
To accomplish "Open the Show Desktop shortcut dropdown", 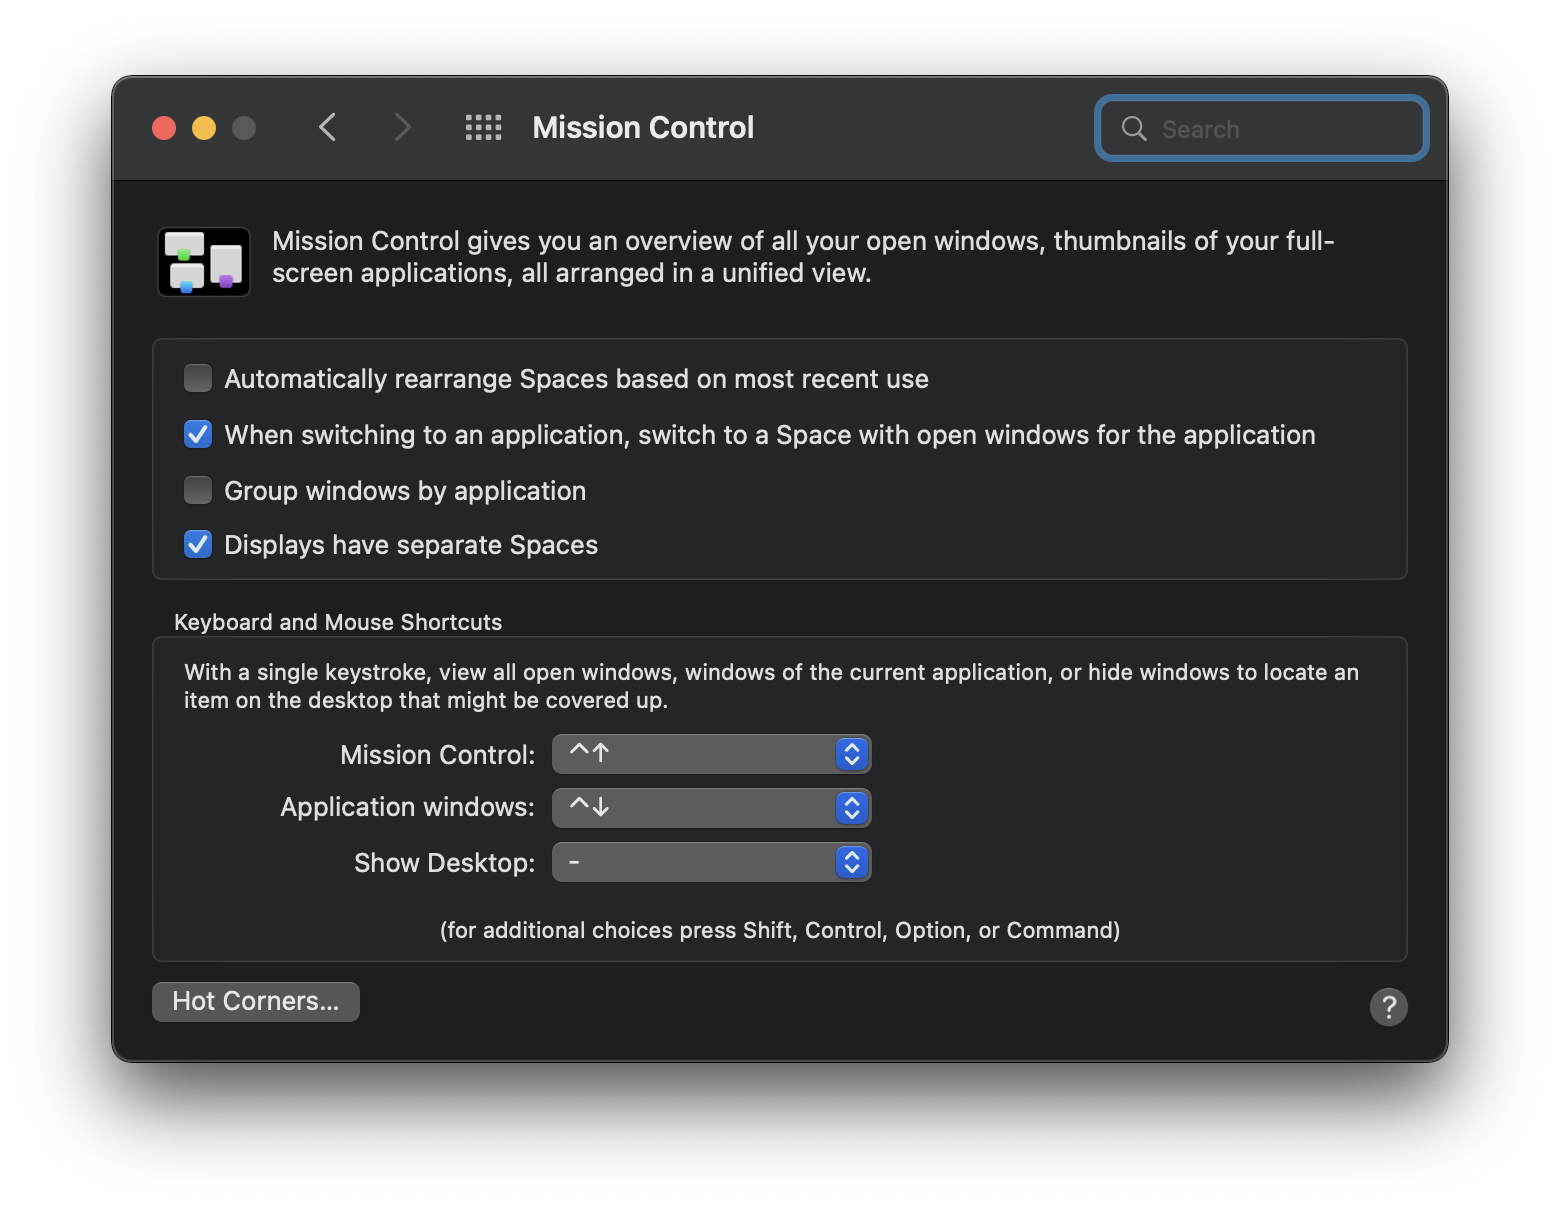I will (x=711, y=862).
